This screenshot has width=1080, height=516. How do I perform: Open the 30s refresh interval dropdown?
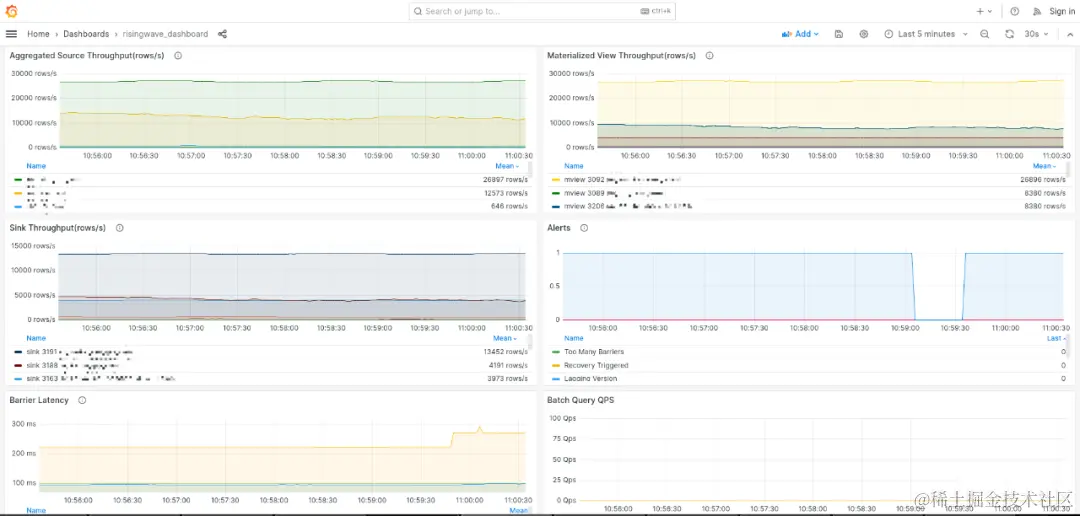(1036, 34)
